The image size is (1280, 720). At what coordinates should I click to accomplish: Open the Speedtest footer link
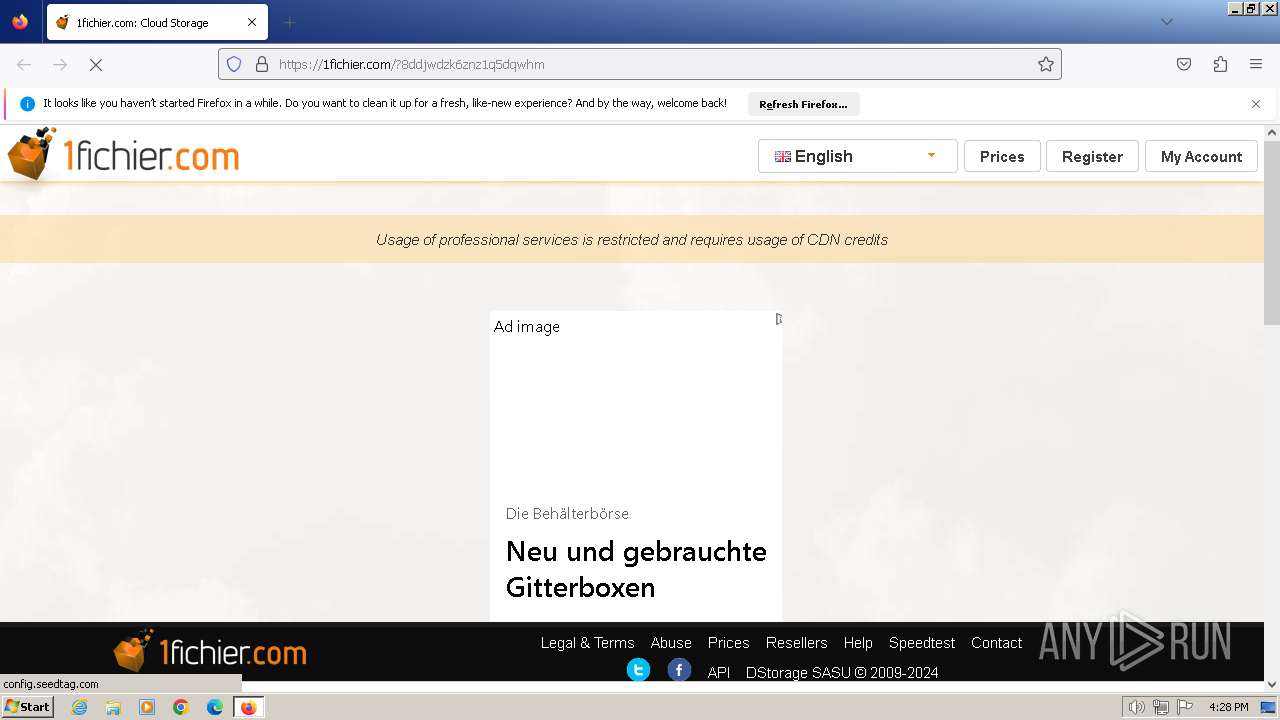click(922, 643)
